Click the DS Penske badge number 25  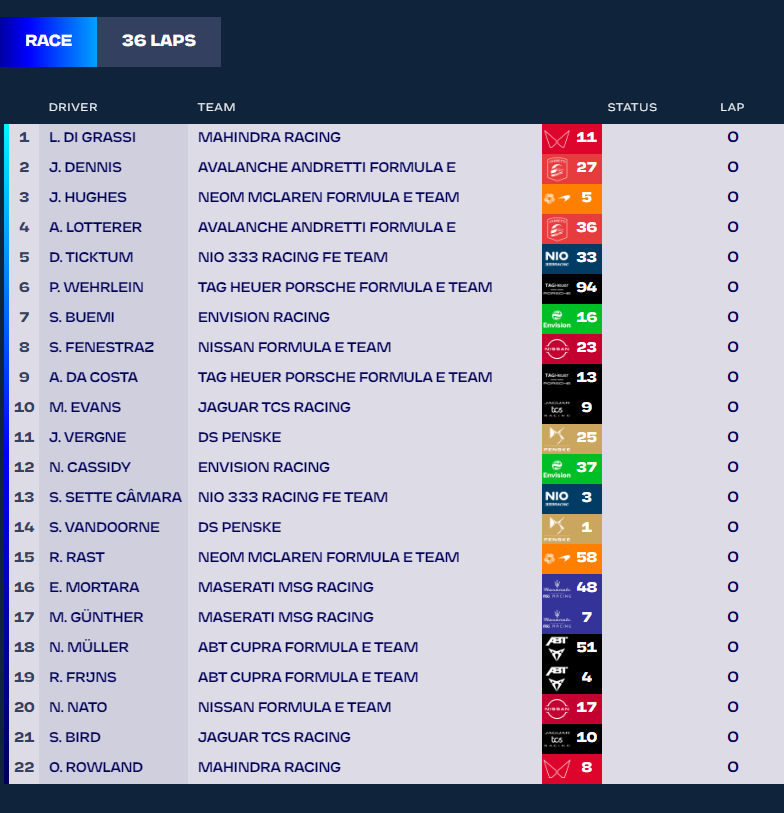coord(572,438)
